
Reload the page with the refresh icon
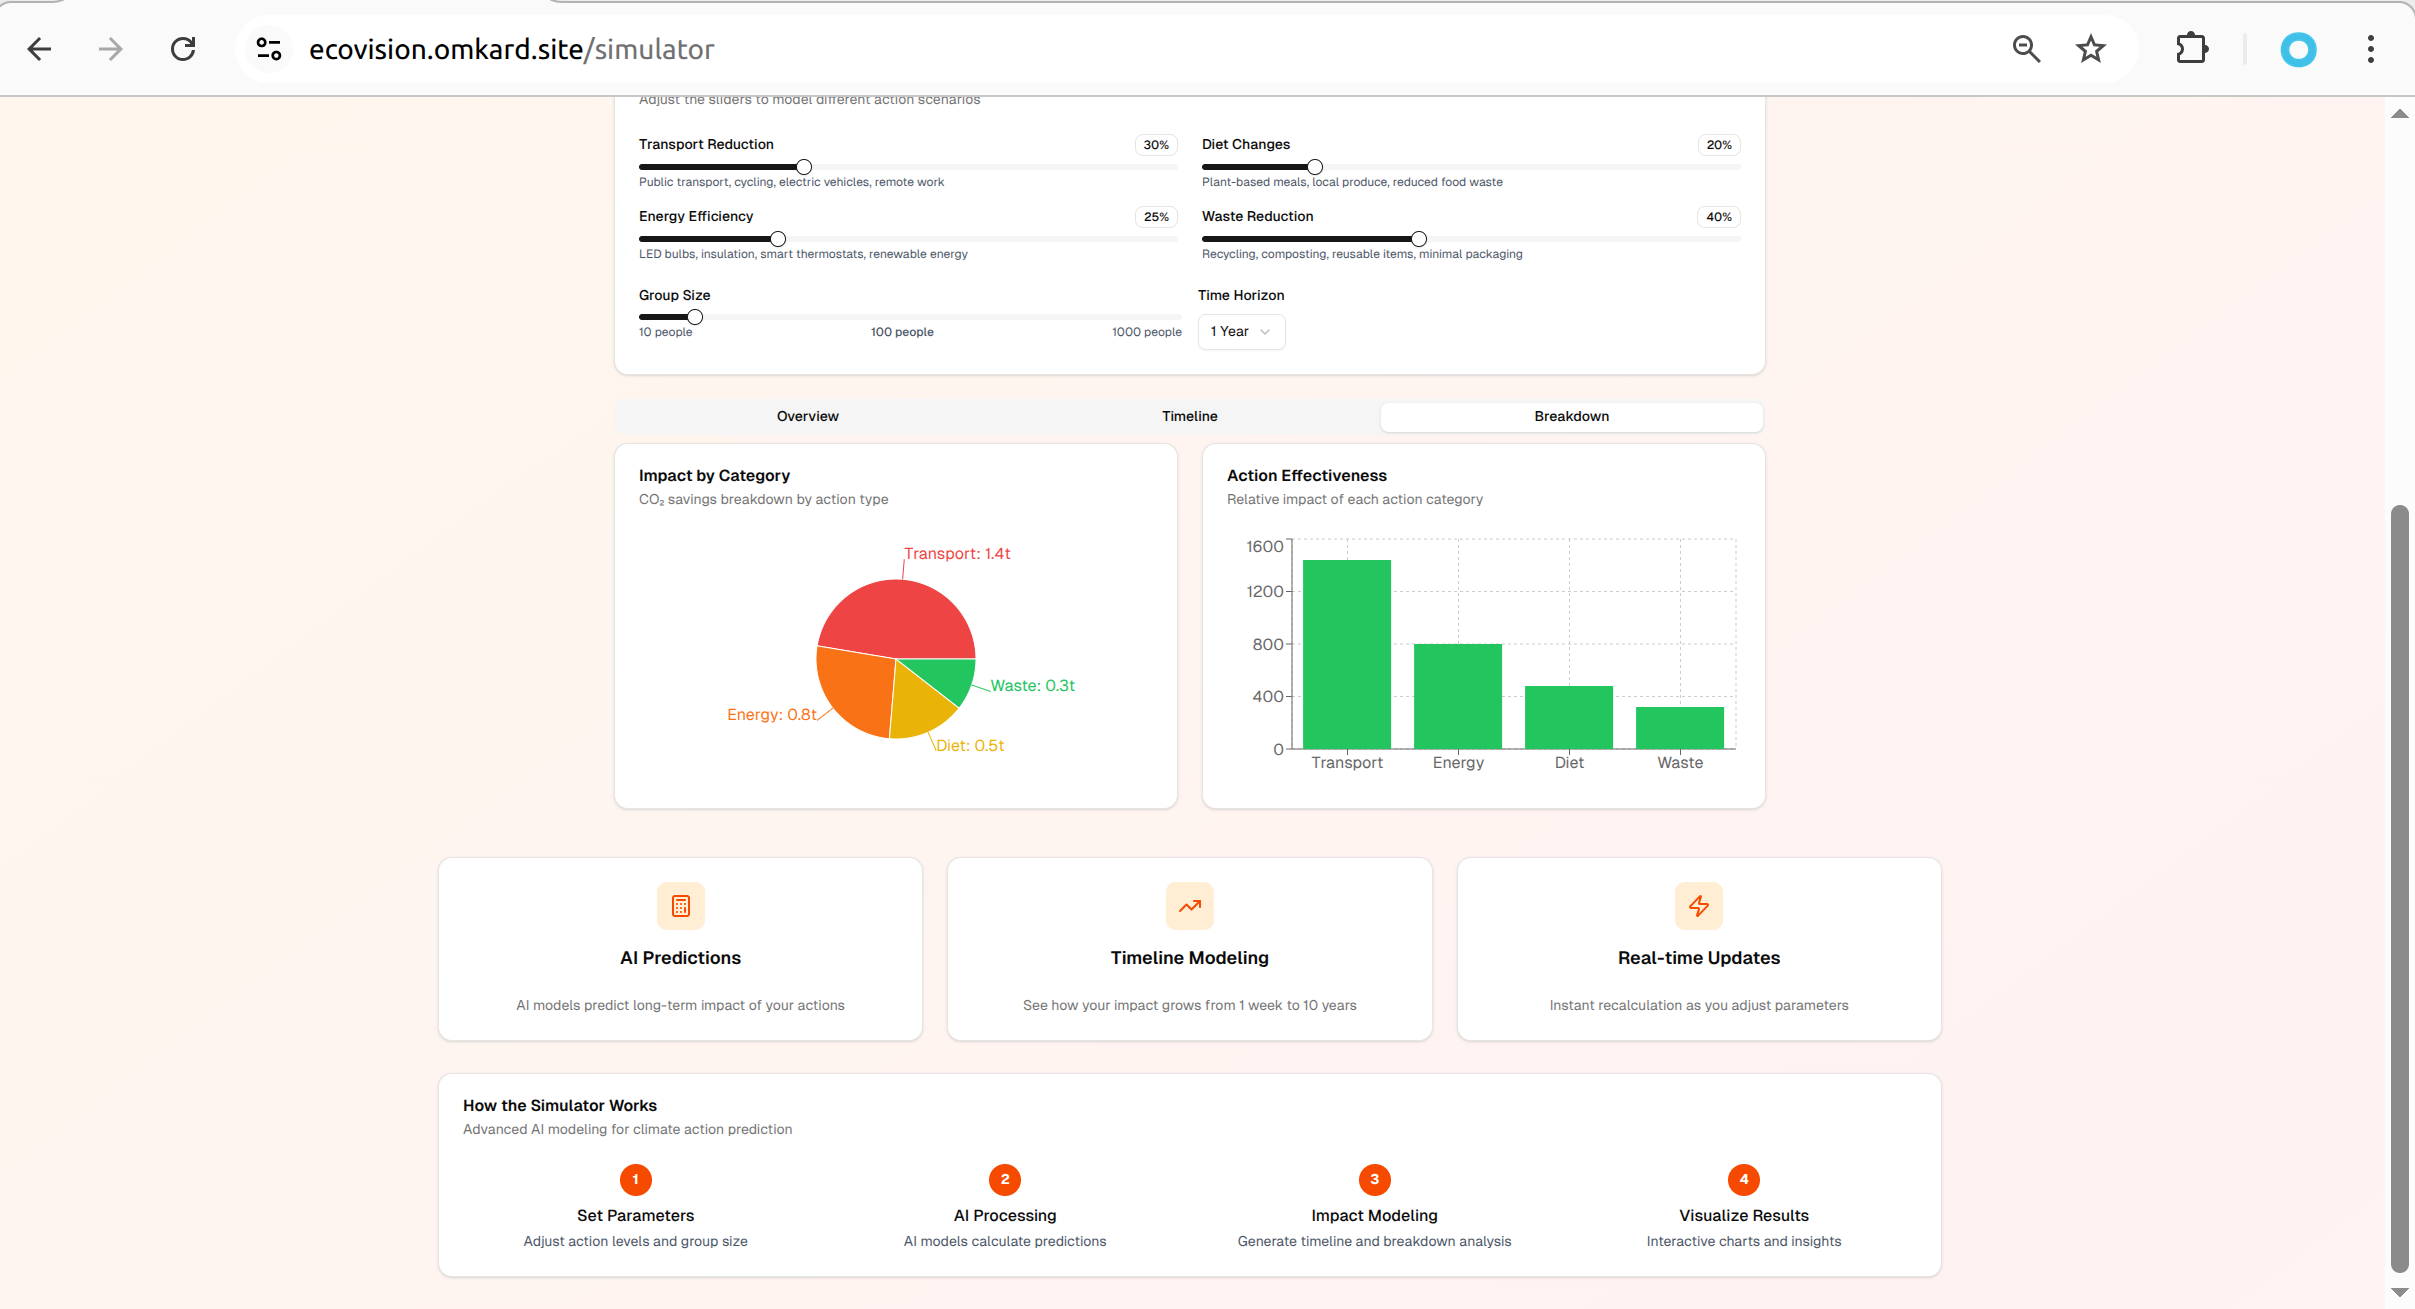coord(183,49)
